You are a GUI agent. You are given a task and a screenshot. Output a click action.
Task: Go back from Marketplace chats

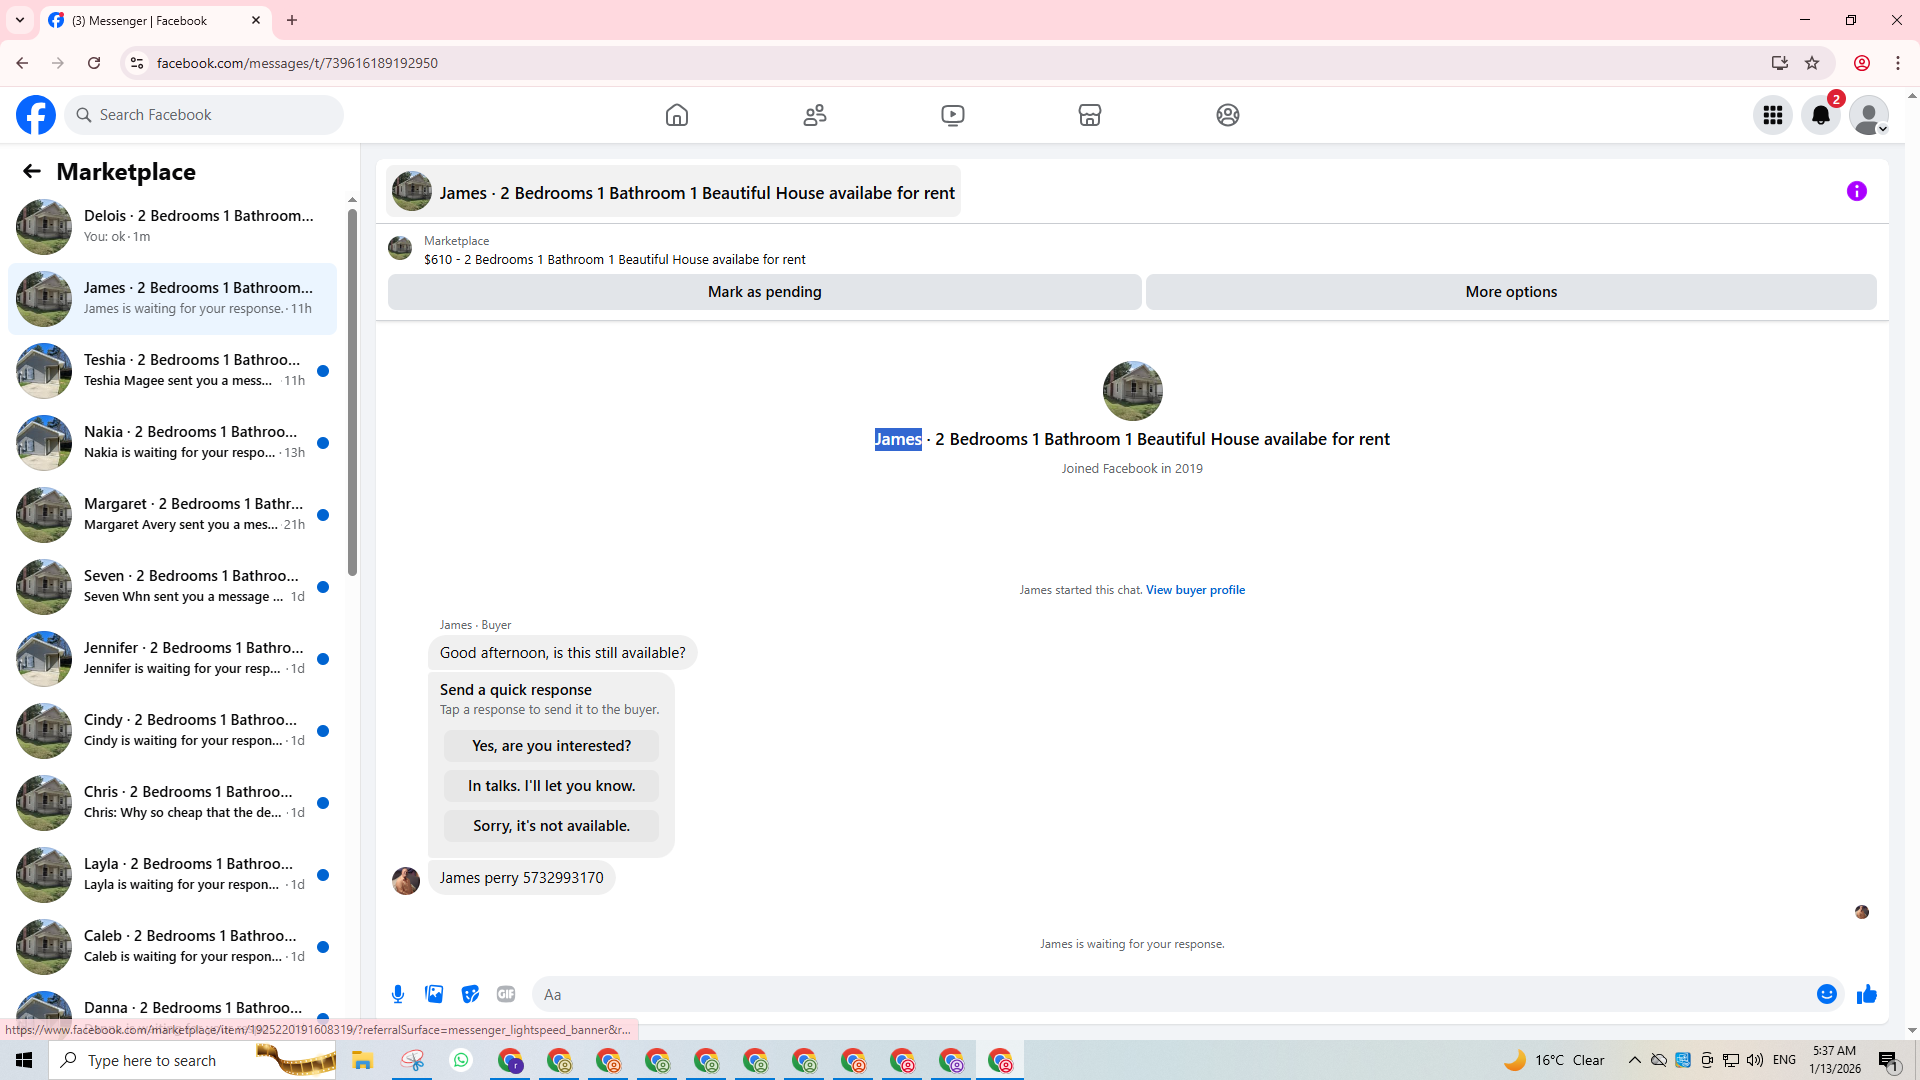click(32, 171)
